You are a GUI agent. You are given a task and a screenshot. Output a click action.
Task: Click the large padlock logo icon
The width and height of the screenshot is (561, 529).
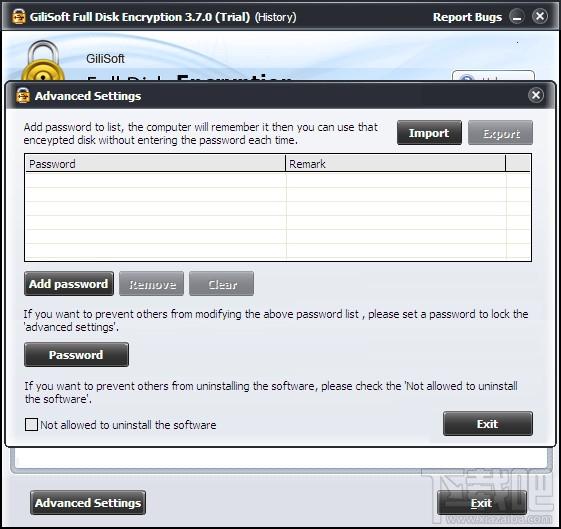pos(43,61)
